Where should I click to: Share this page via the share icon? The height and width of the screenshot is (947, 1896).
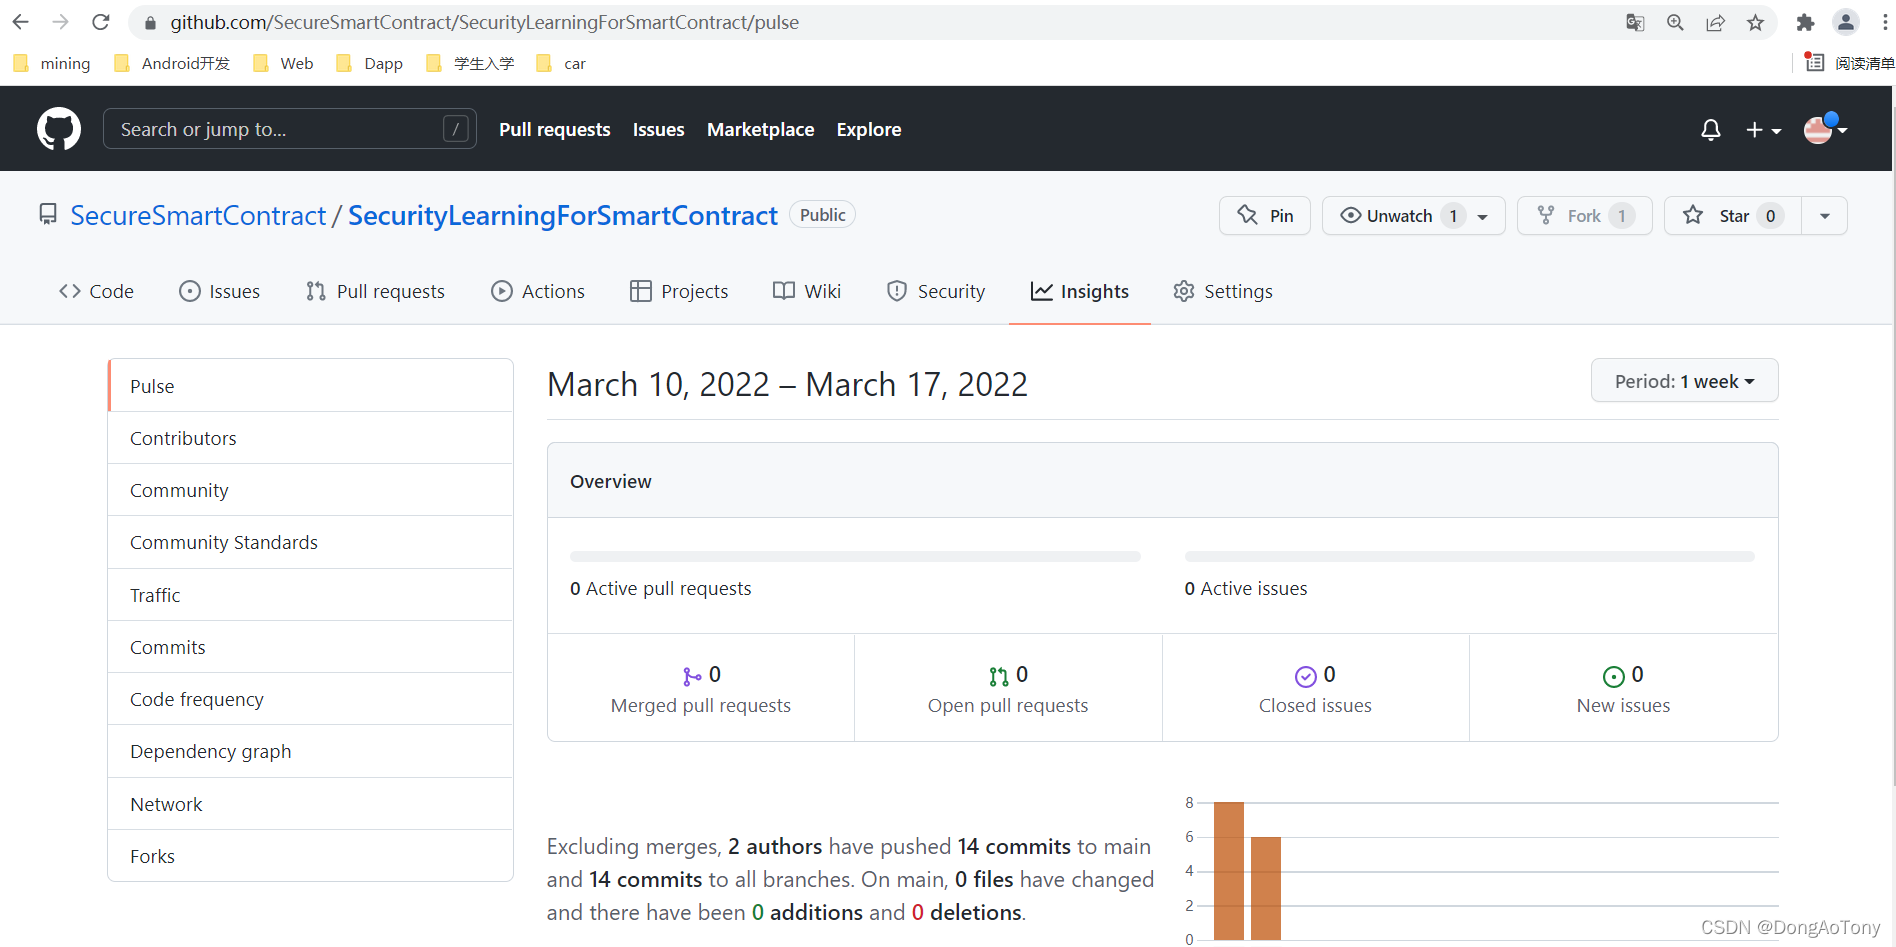pyautogui.click(x=1715, y=22)
